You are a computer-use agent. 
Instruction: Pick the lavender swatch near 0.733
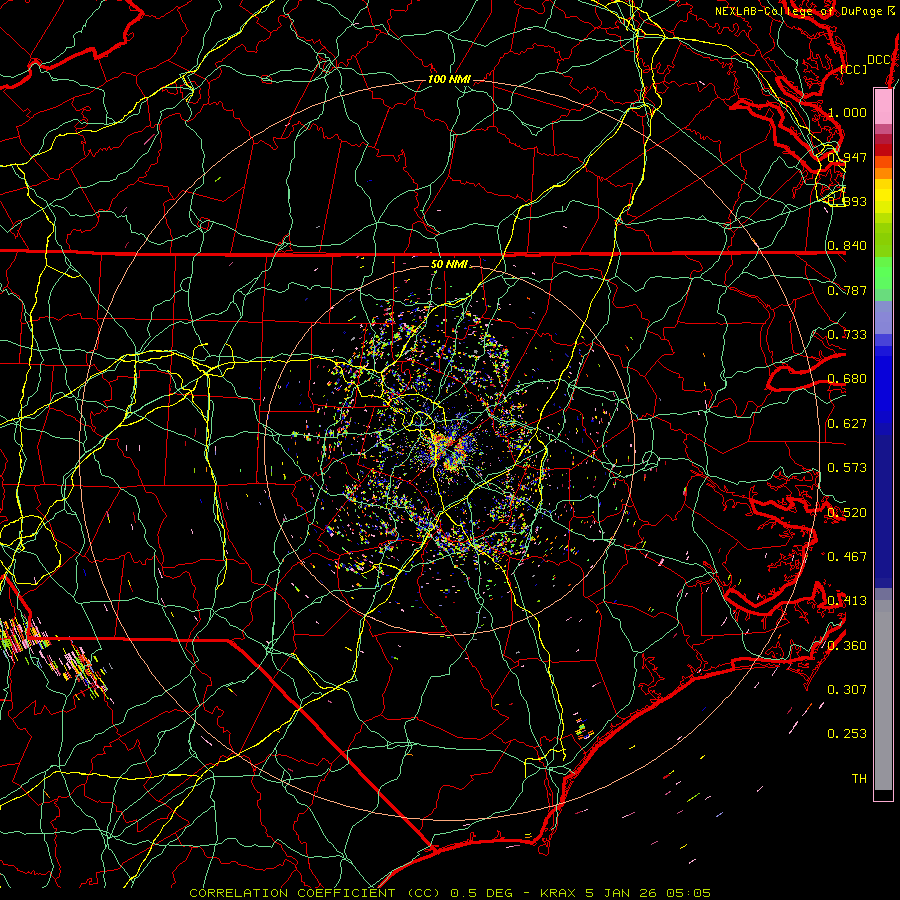click(x=883, y=318)
